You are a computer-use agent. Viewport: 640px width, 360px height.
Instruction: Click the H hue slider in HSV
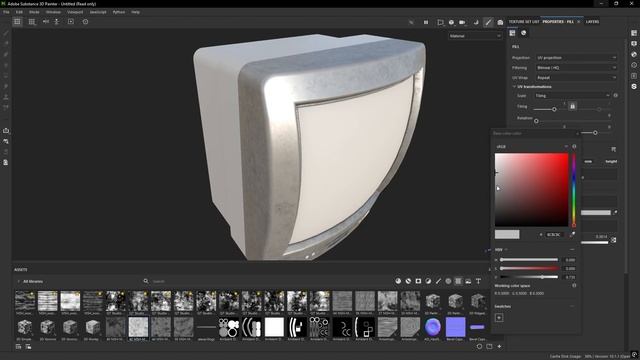coord(529,260)
